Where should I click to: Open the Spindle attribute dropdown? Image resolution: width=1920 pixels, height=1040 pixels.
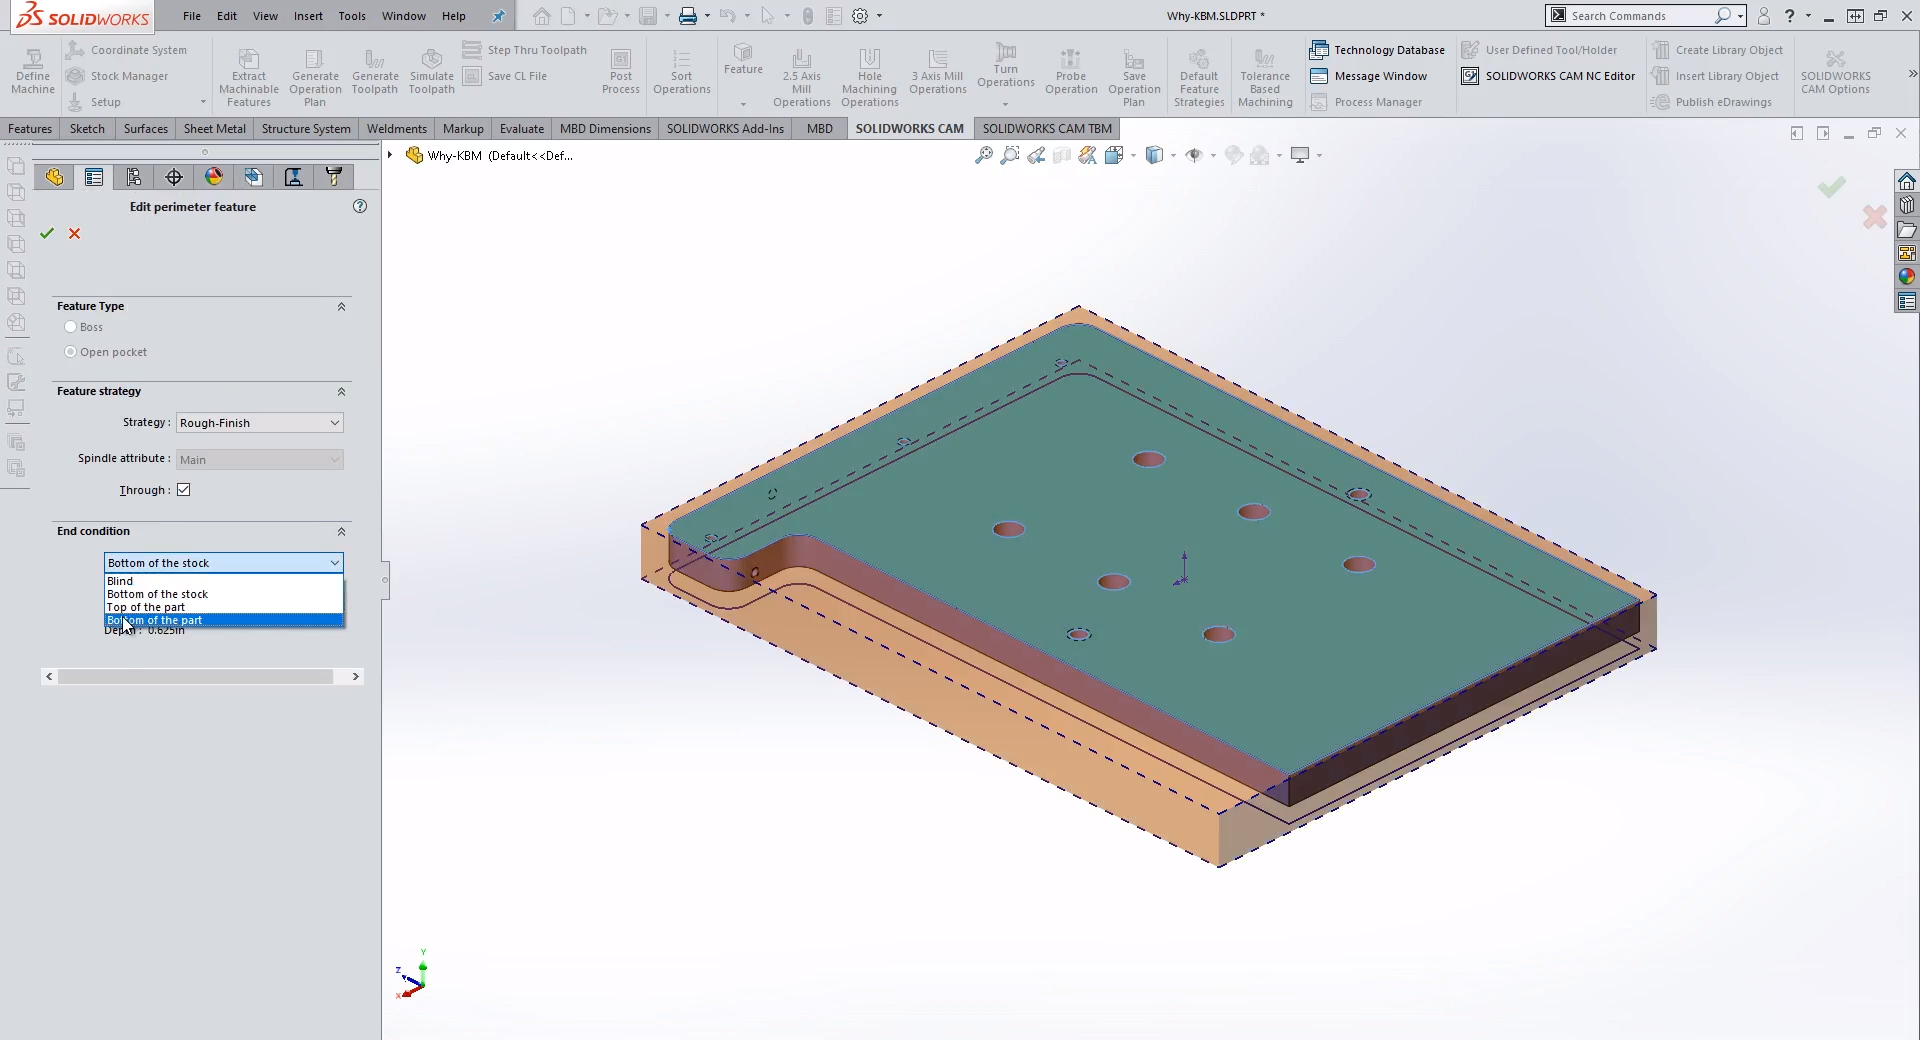click(x=260, y=460)
